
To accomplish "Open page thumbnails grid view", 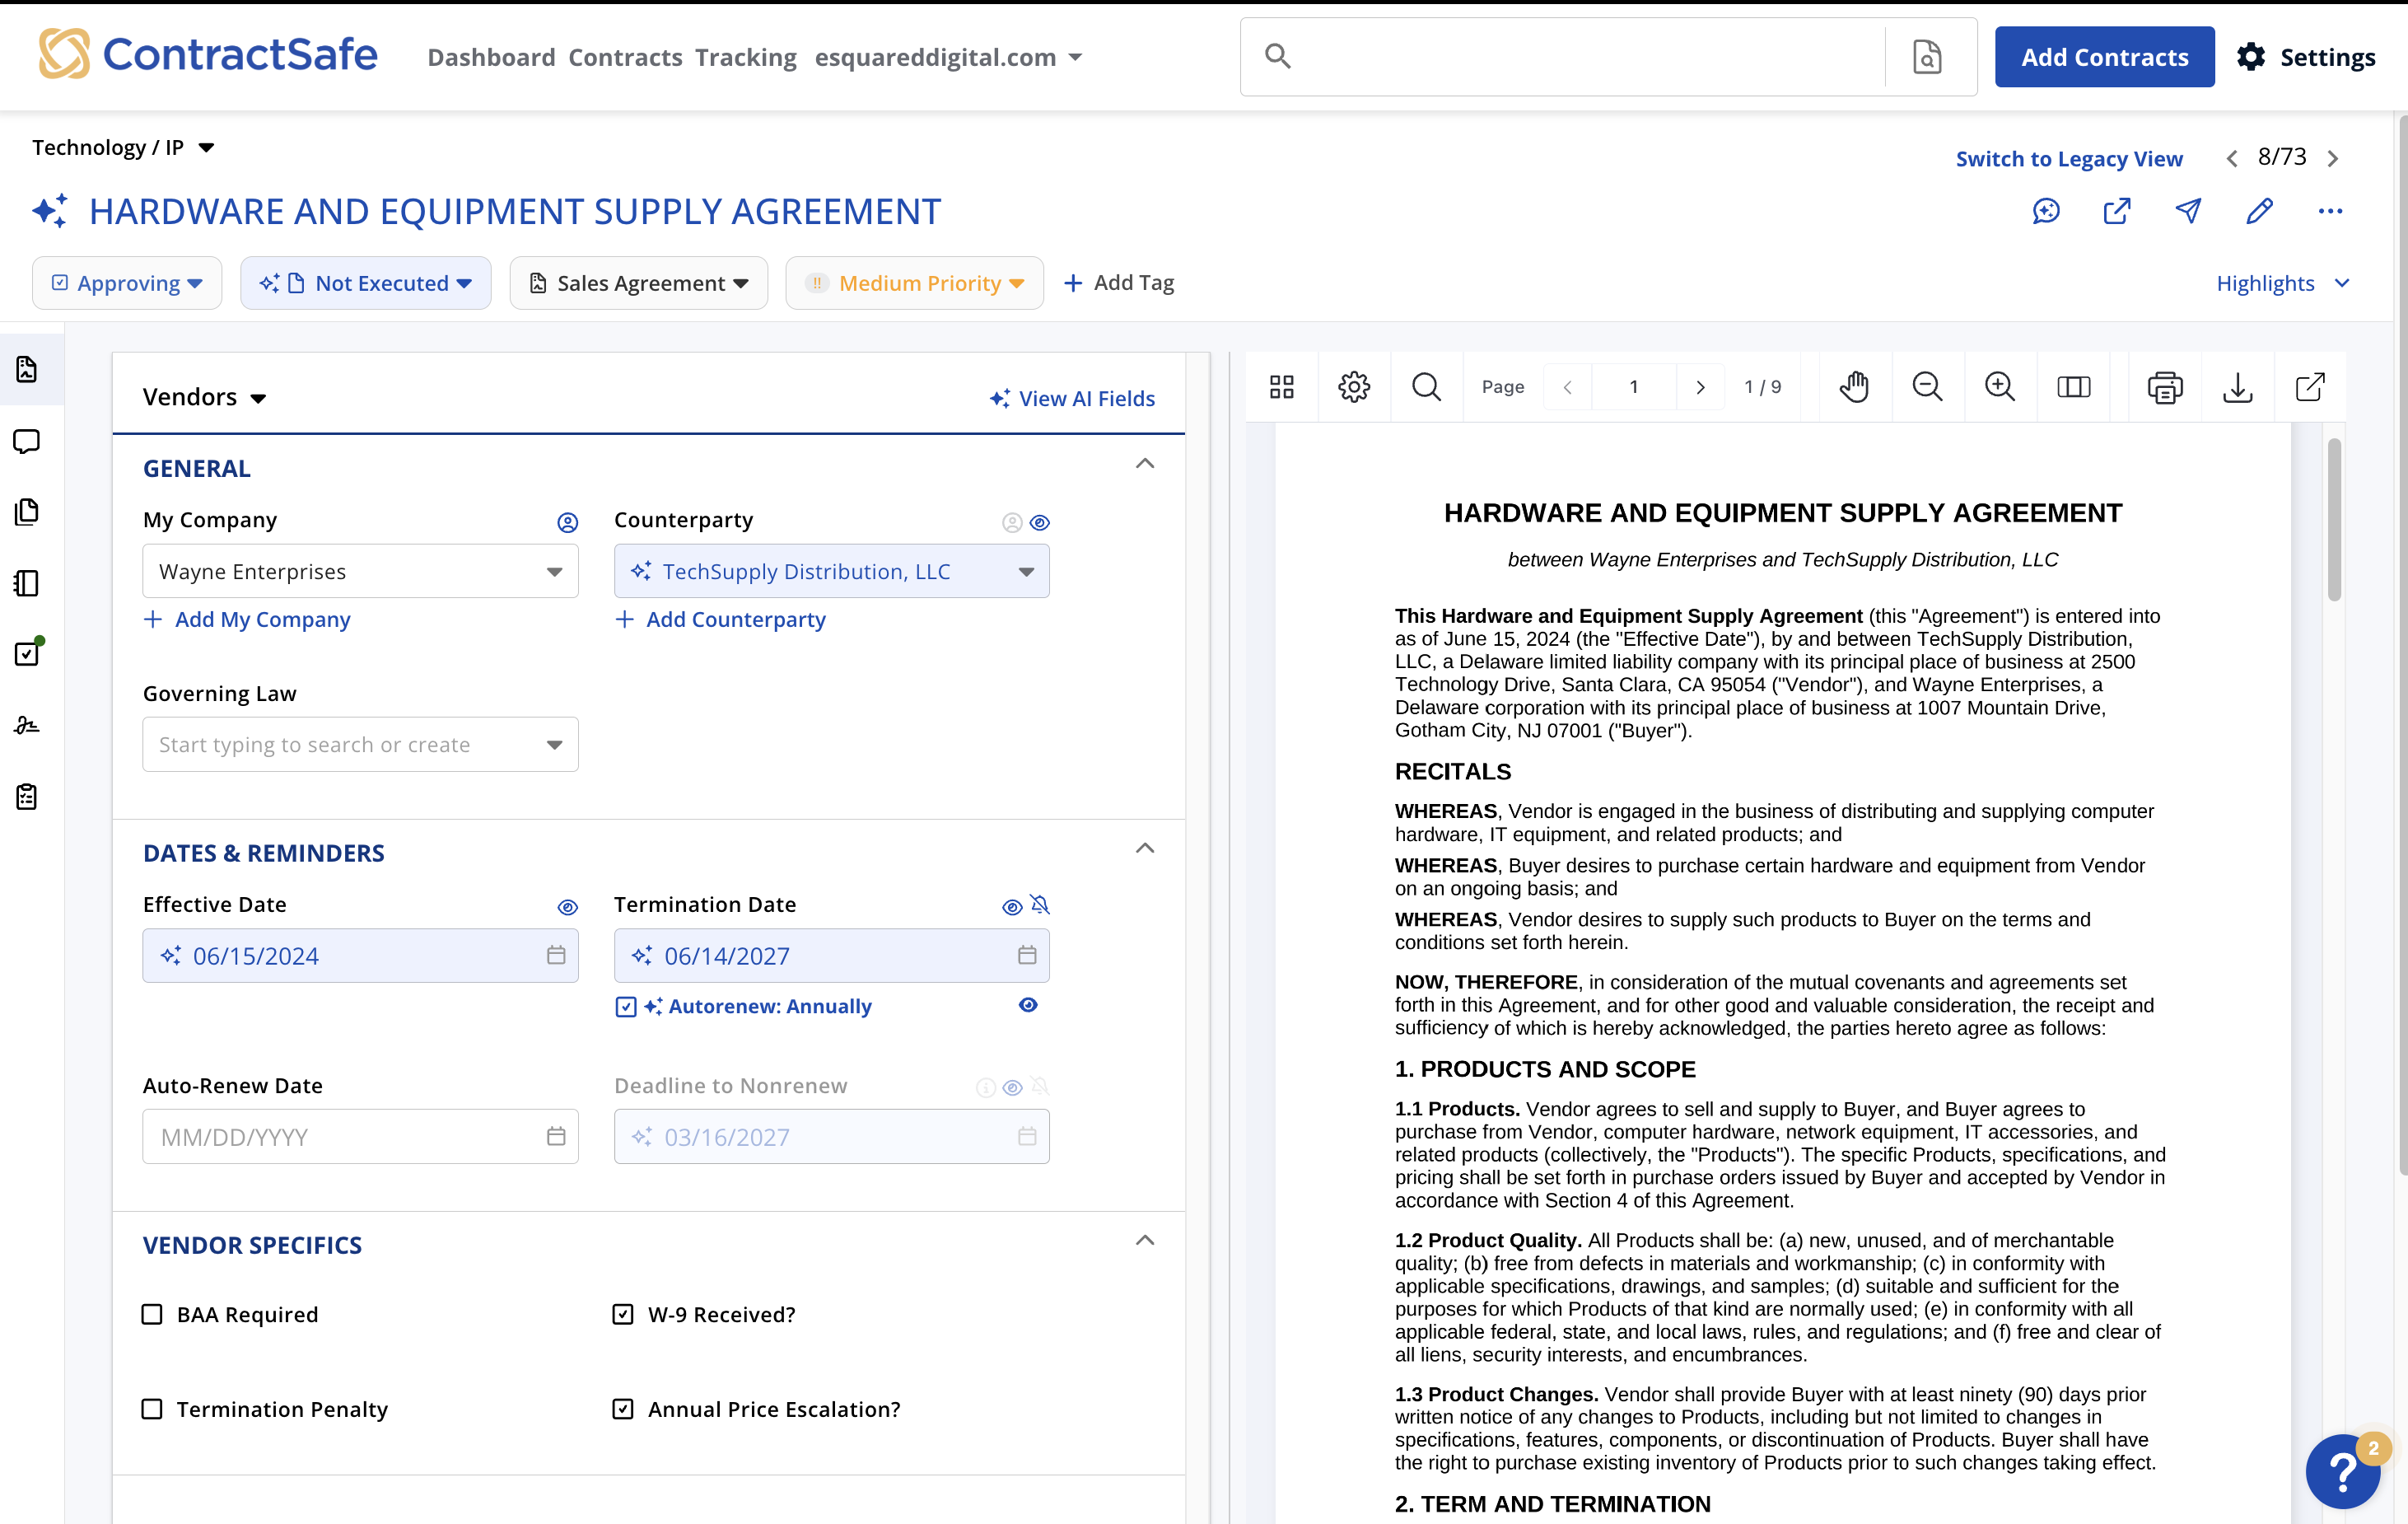I will (x=1281, y=386).
